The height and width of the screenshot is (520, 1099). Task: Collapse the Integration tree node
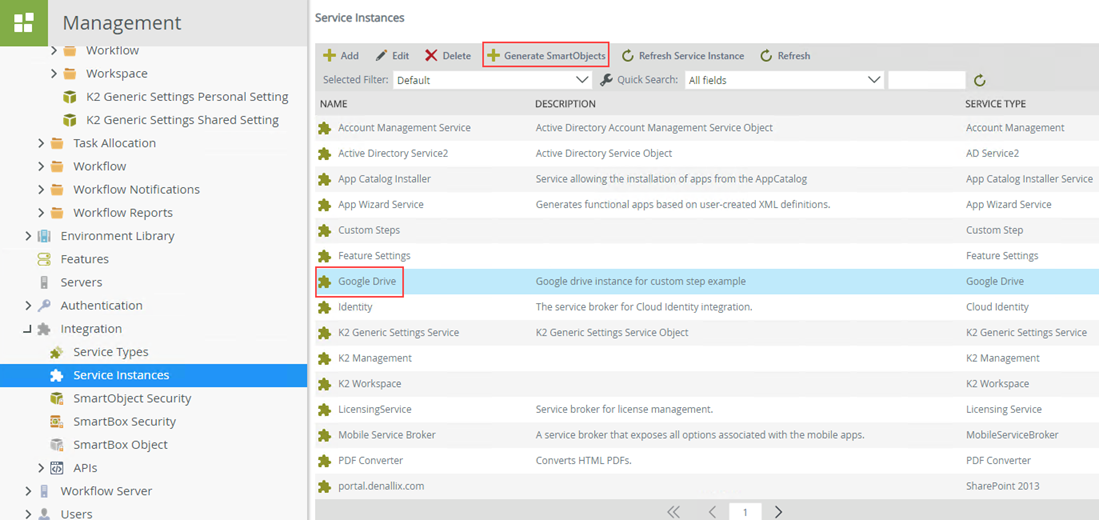[28, 329]
